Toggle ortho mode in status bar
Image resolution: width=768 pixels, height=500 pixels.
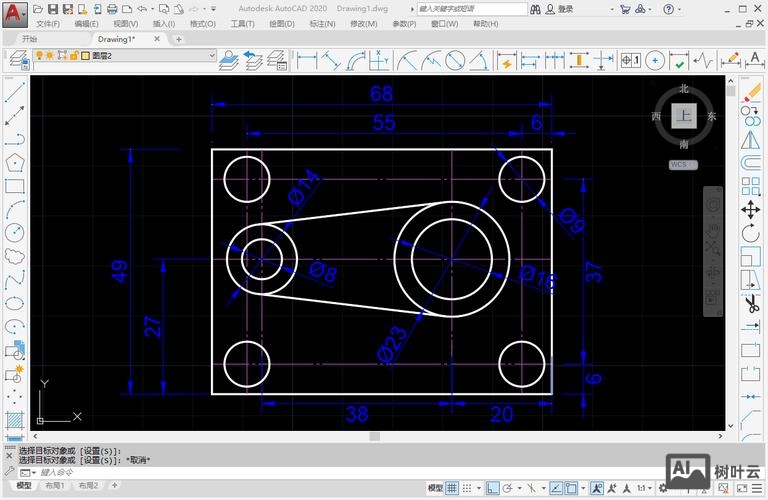[x=492, y=488]
